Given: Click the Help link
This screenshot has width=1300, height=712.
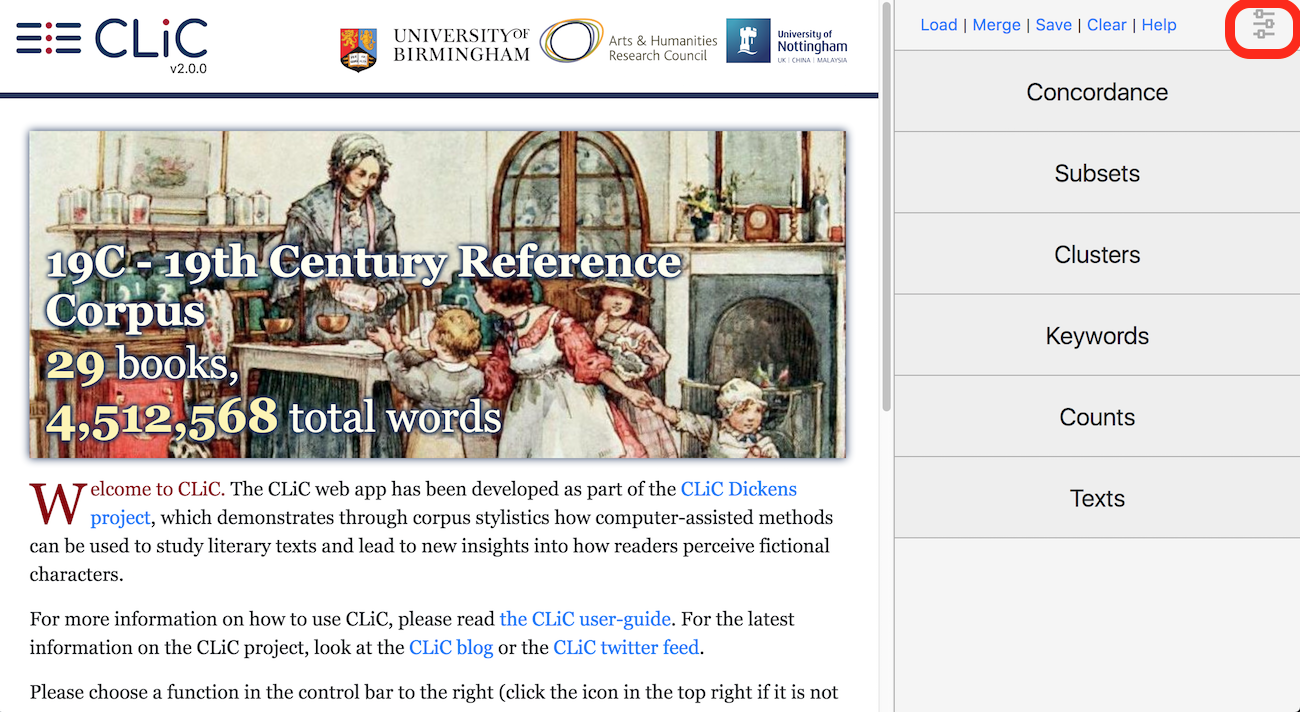Looking at the screenshot, I should [1159, 25].
